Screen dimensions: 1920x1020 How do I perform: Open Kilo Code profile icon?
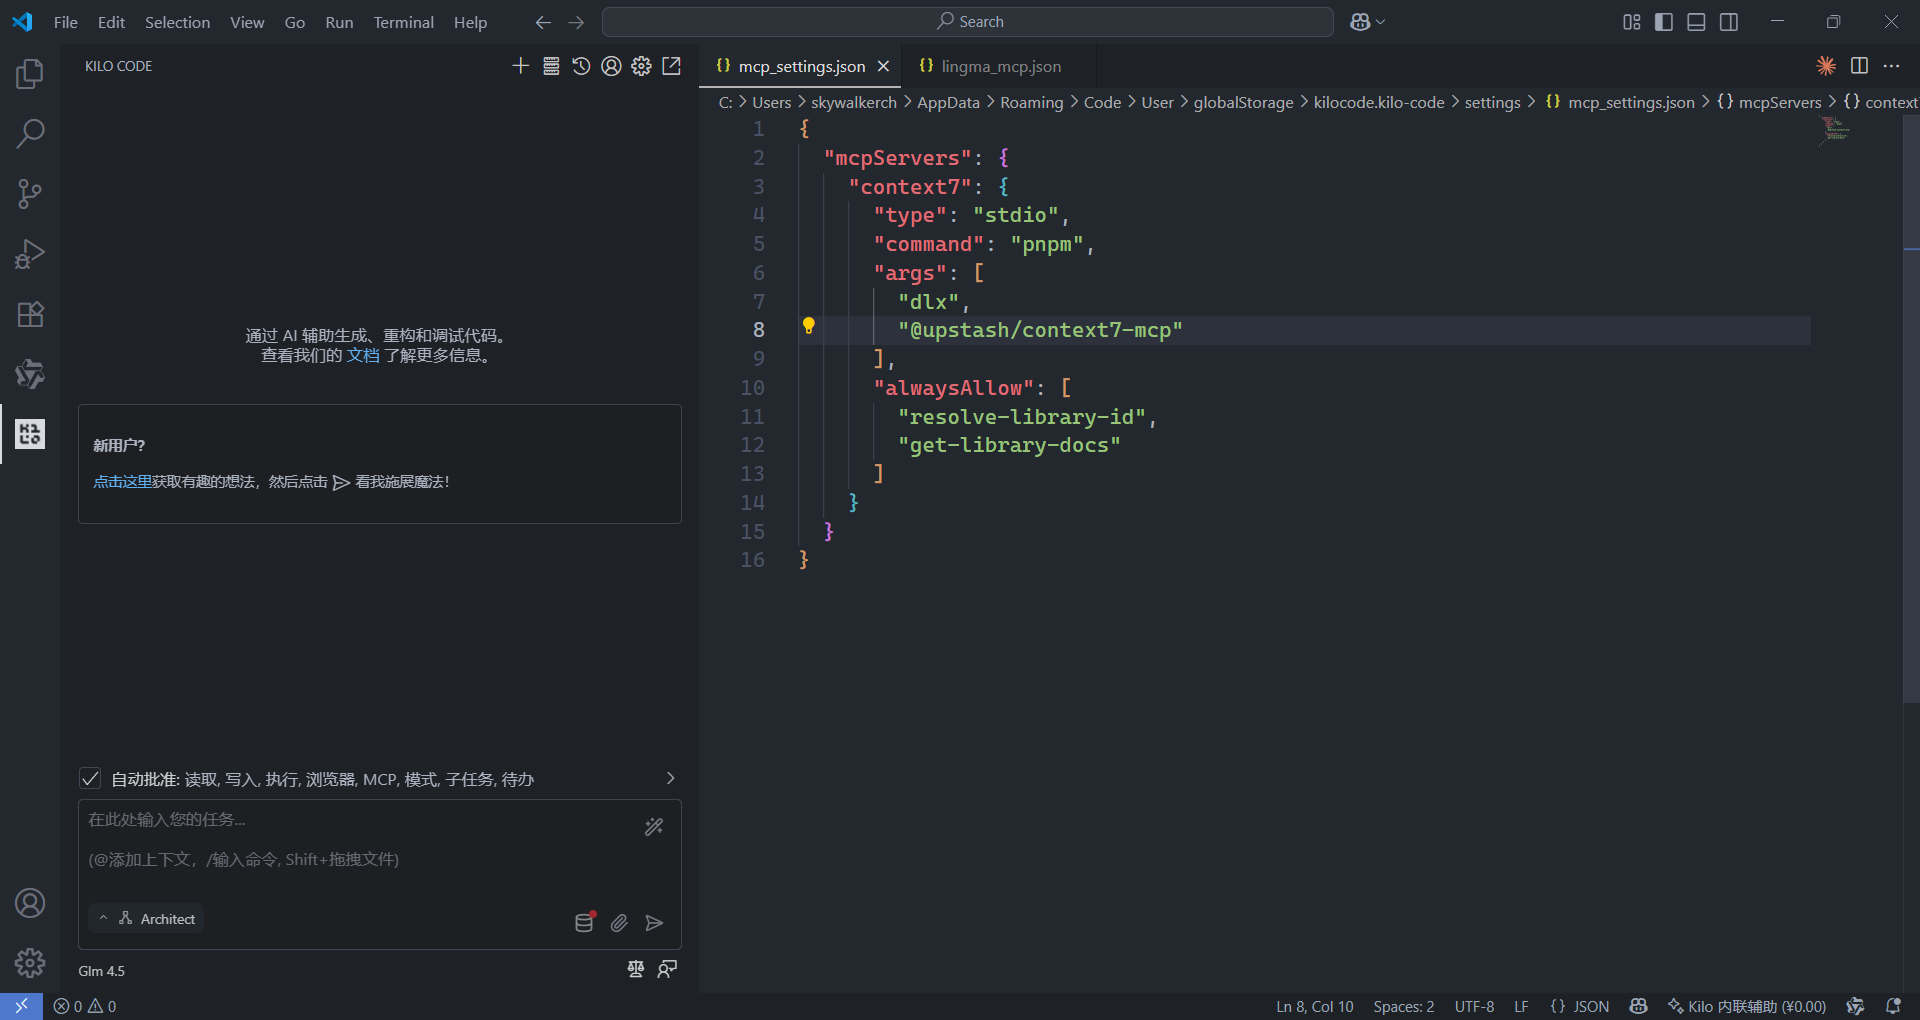pos(611,66)
